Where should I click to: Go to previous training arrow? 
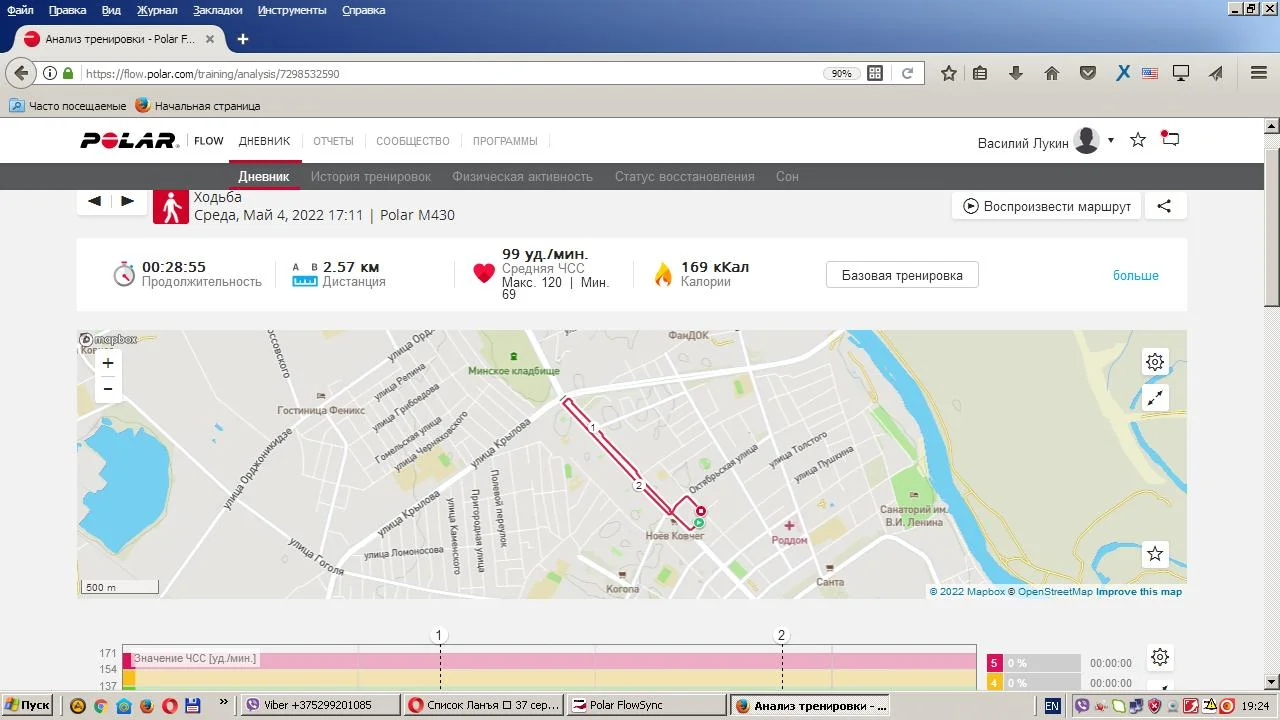click(x=94, y=201)
